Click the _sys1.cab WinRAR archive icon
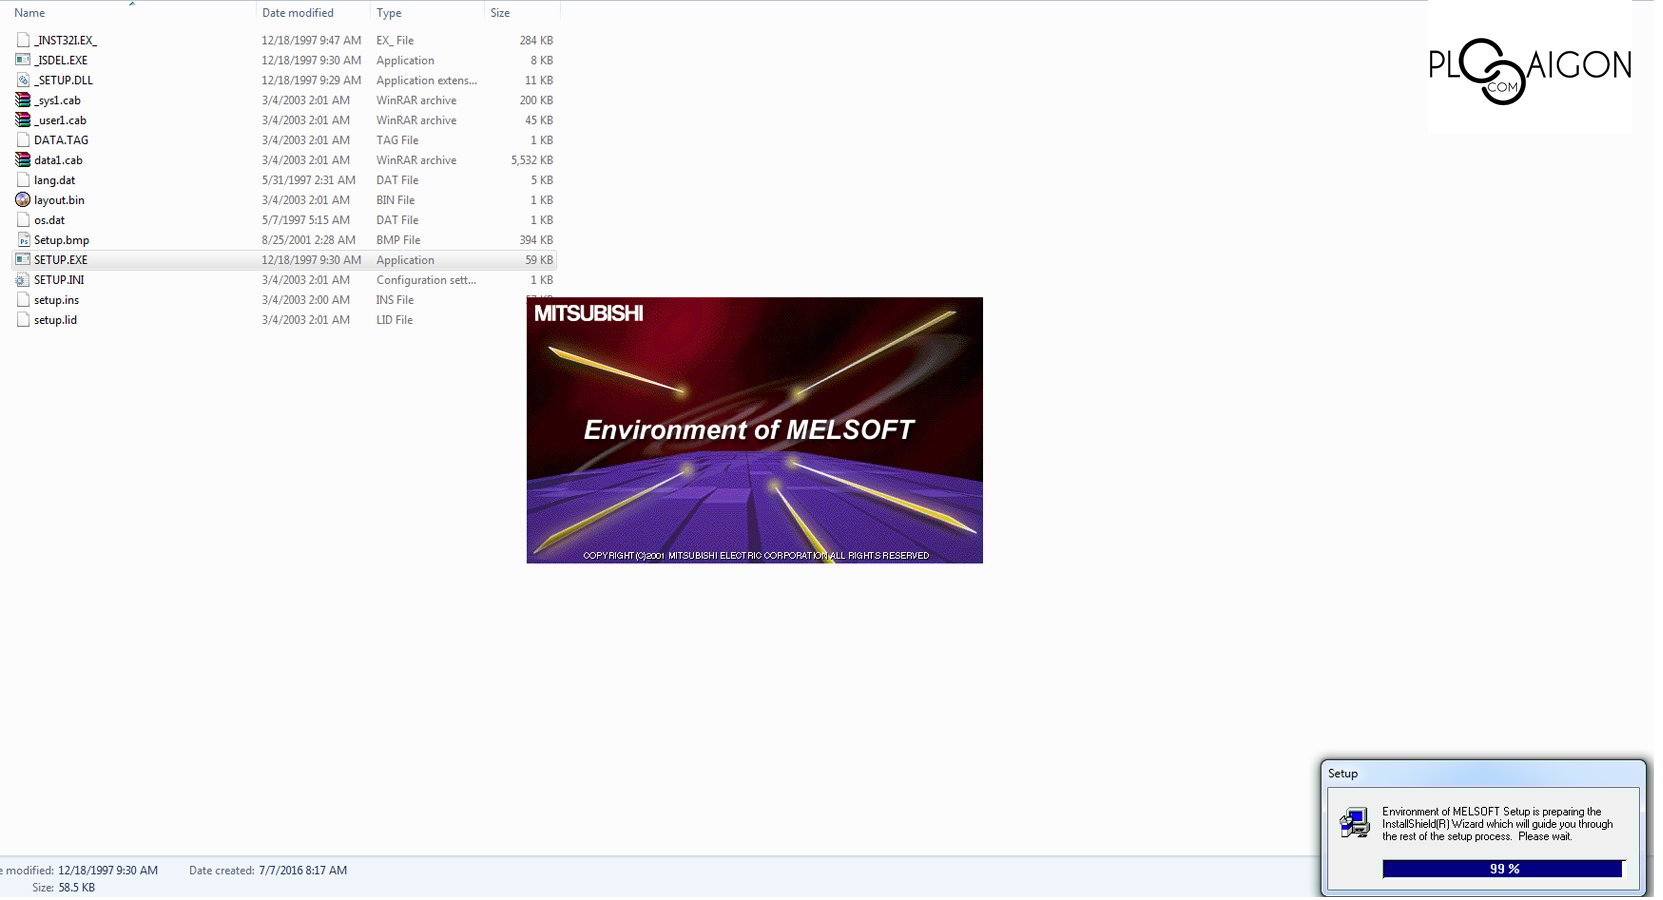This screenshot has height=900, width=1663. pos(23,100)
